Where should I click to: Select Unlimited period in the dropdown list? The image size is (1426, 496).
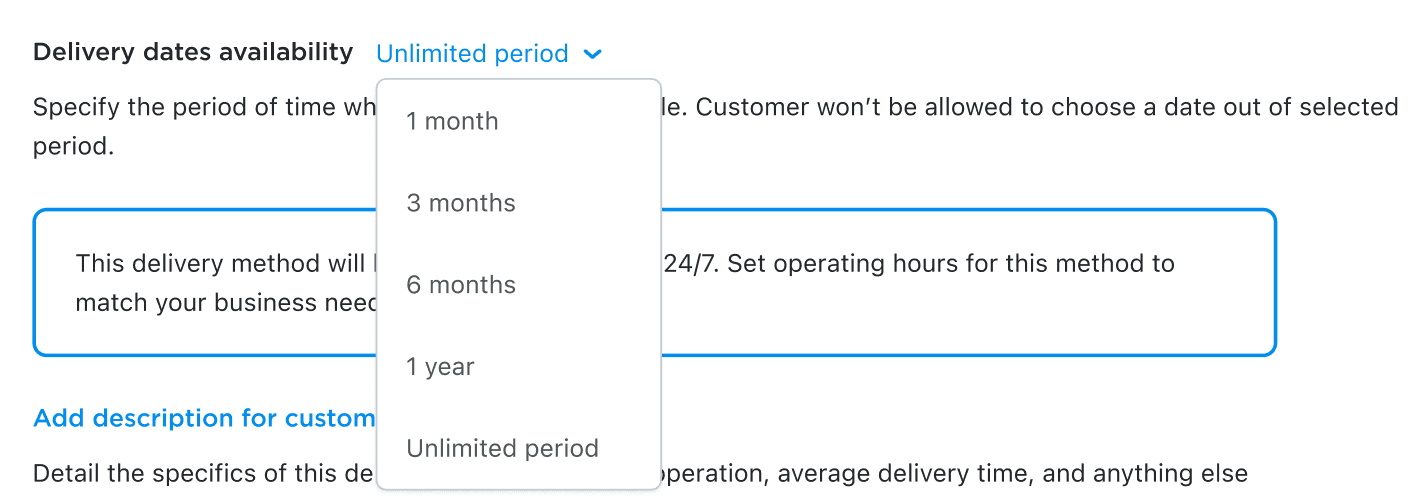(x=502, y=449)
